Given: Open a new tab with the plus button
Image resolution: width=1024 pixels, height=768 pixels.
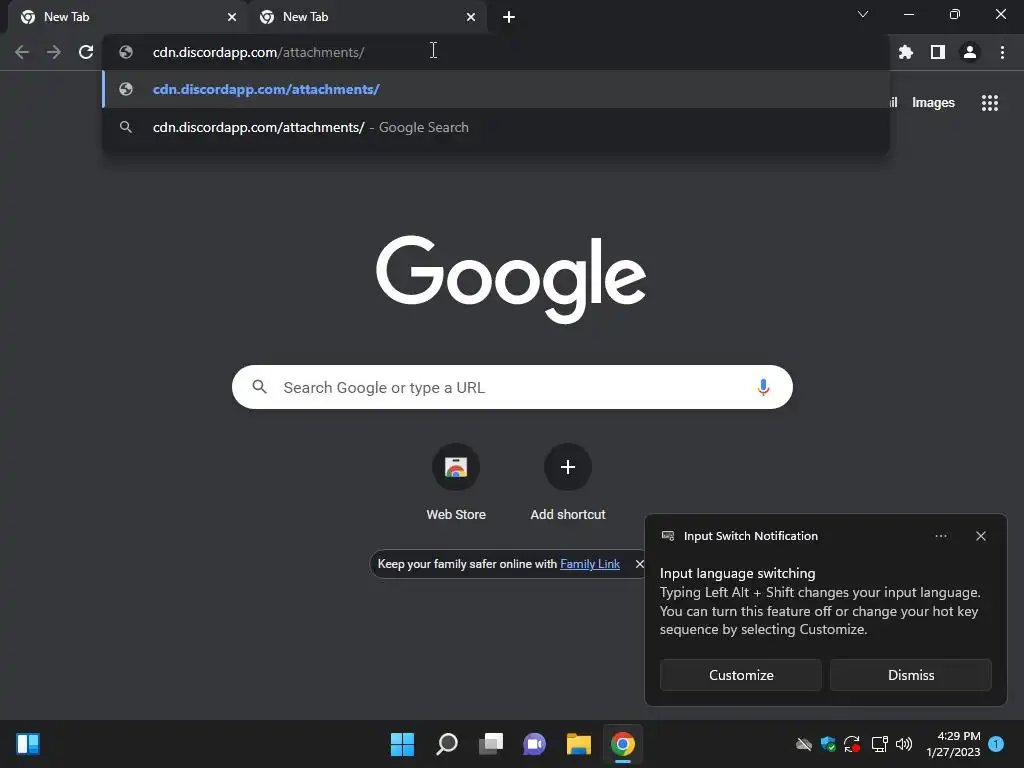Looking at the screenshot, I should tap(509, 17).
